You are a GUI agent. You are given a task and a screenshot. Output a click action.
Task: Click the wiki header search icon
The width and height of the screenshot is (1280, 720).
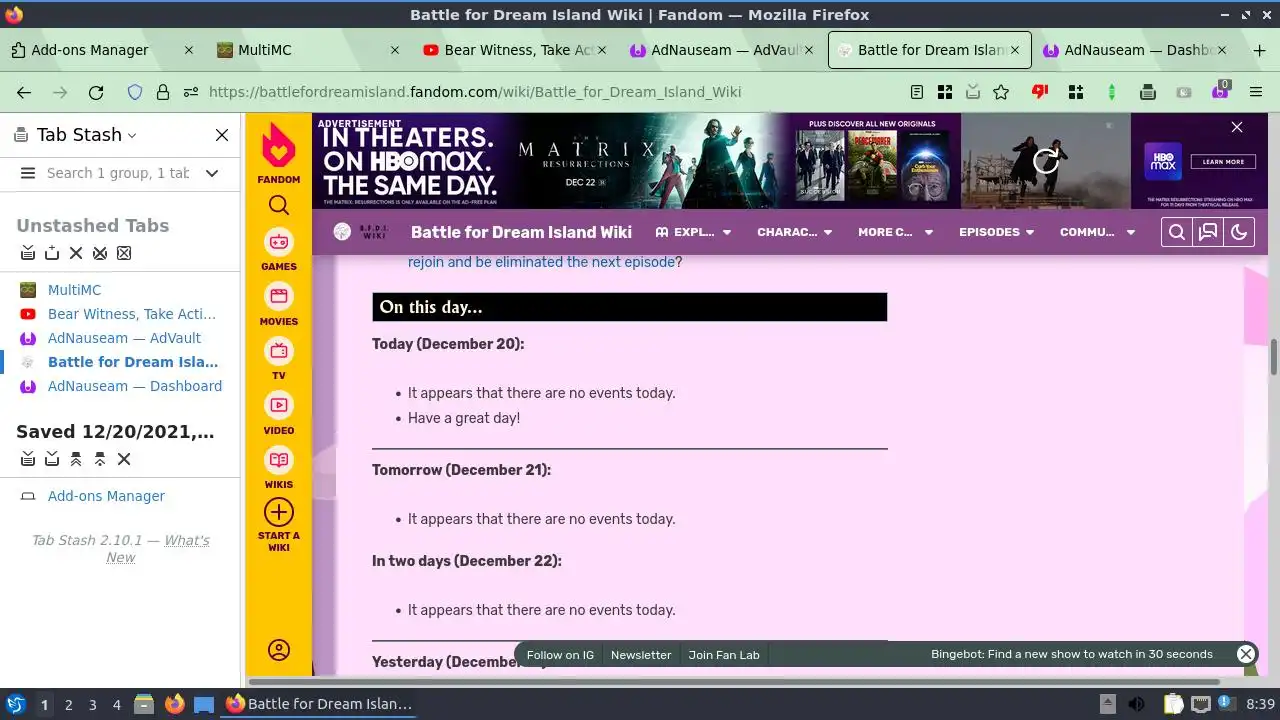coord(1177,232)
